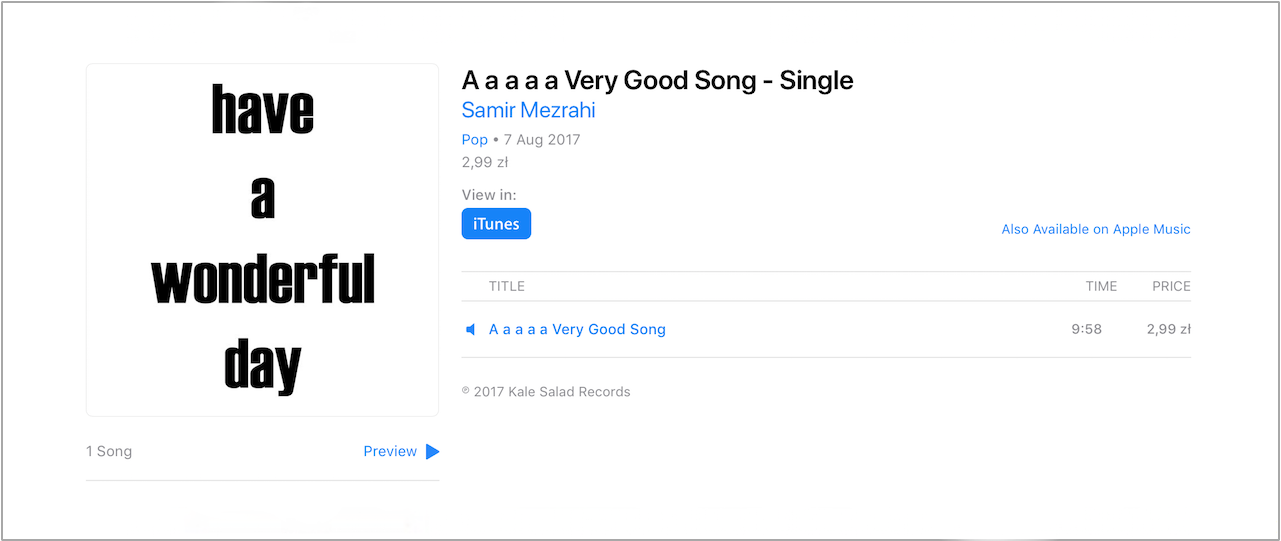The image size is (1281, 541).
Task: Click the TITLE column header
Action: pos(507,286)
